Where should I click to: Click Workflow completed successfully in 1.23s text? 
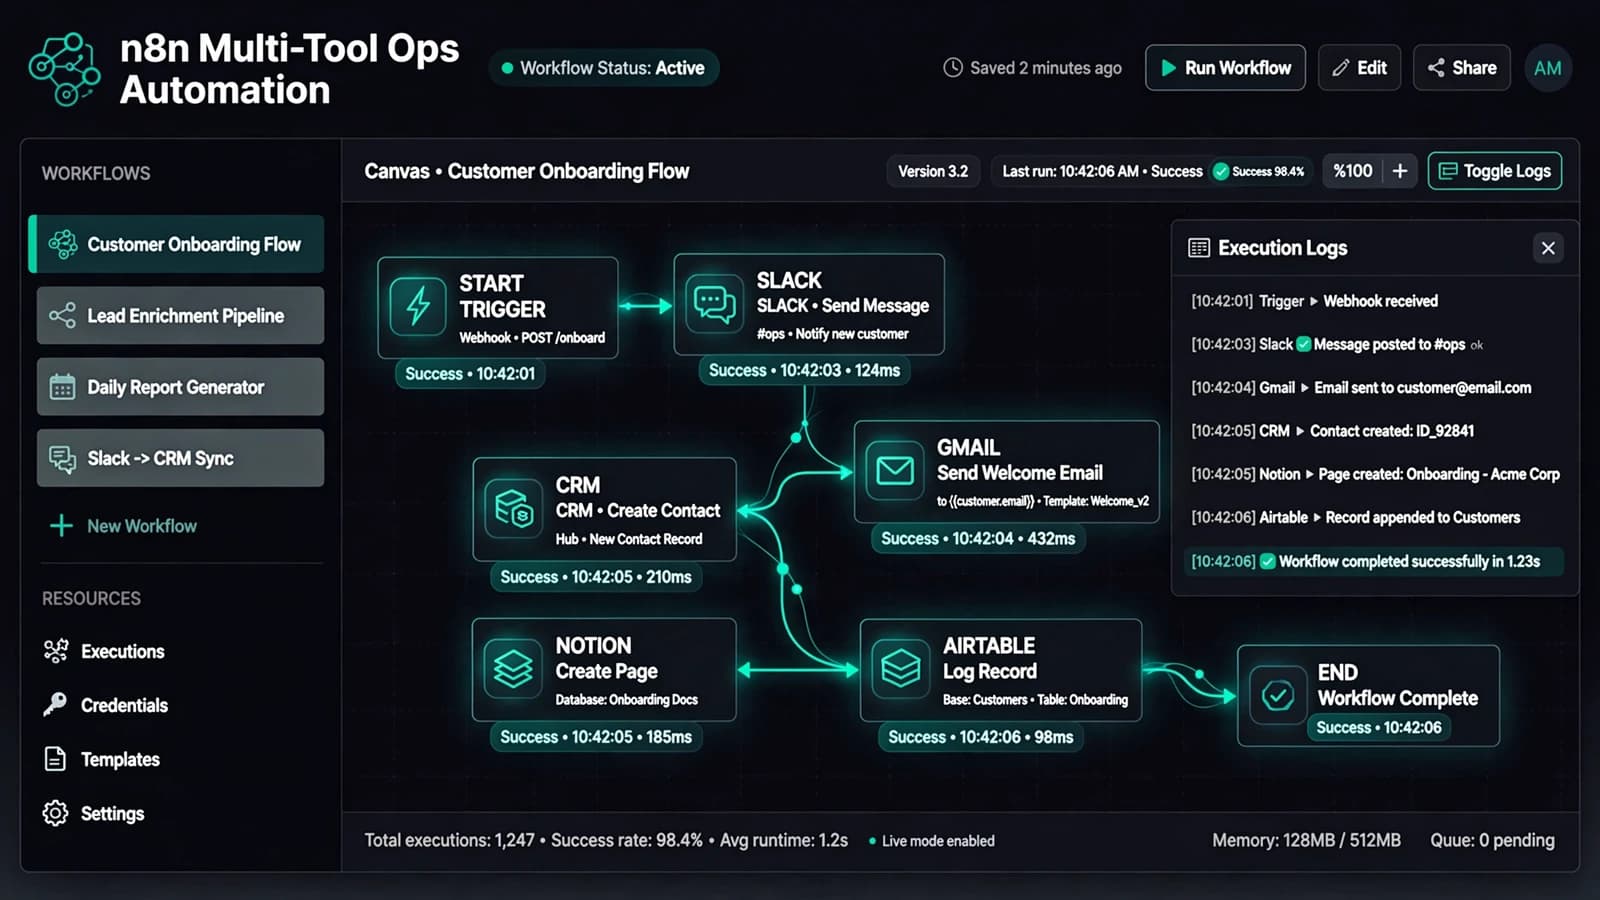1409,561
